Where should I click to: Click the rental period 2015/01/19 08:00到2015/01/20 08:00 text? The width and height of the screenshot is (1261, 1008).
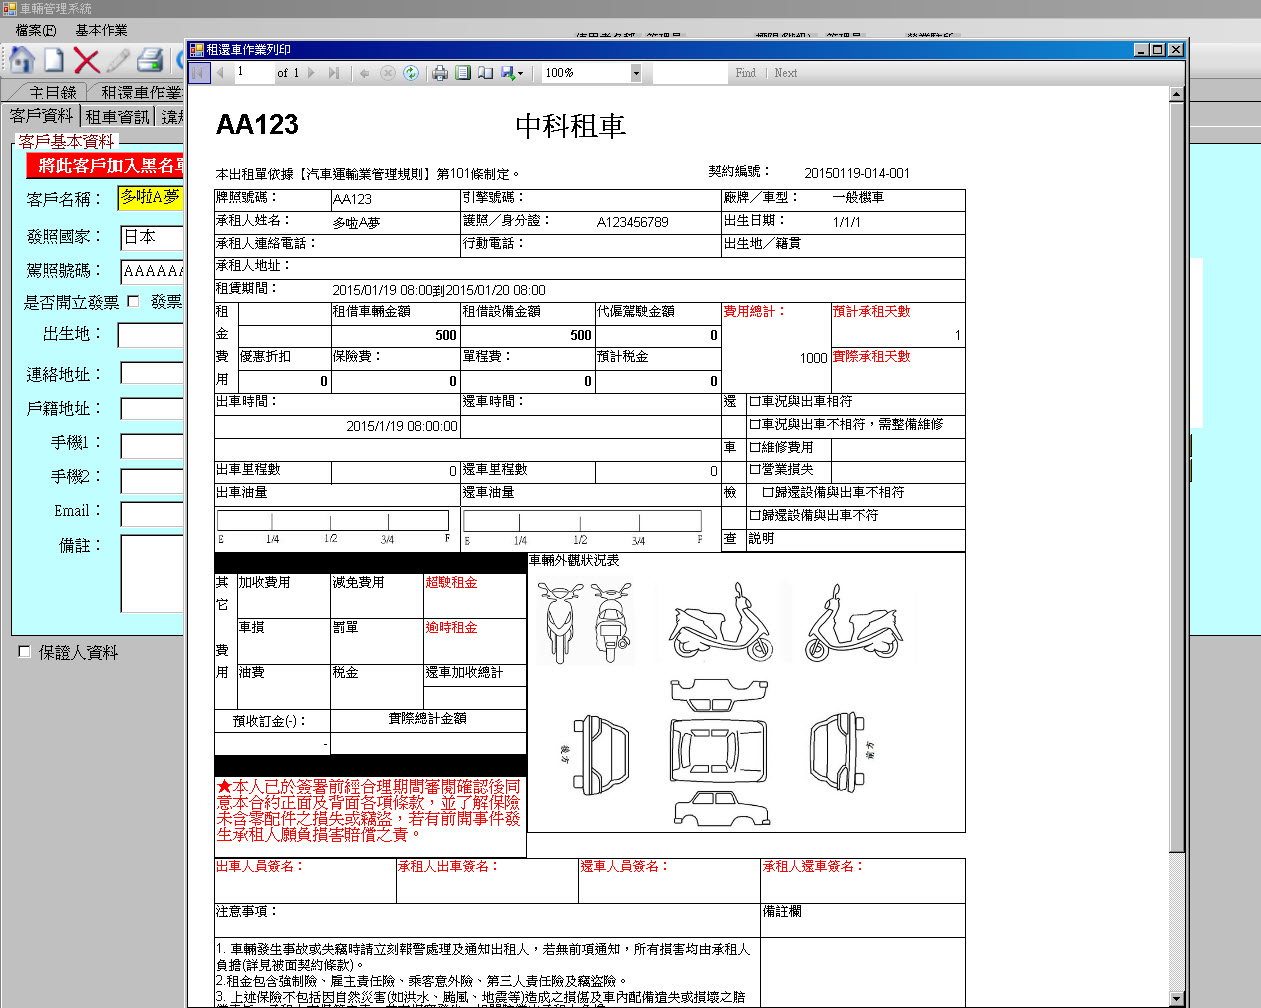(x=439, y=290)
